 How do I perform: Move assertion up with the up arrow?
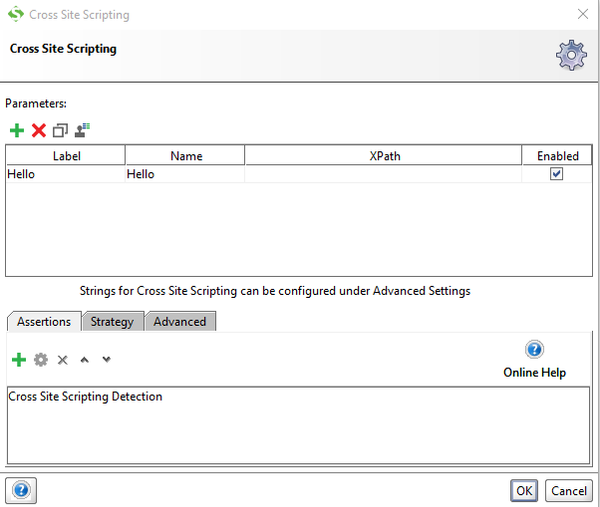click(84, 359)
